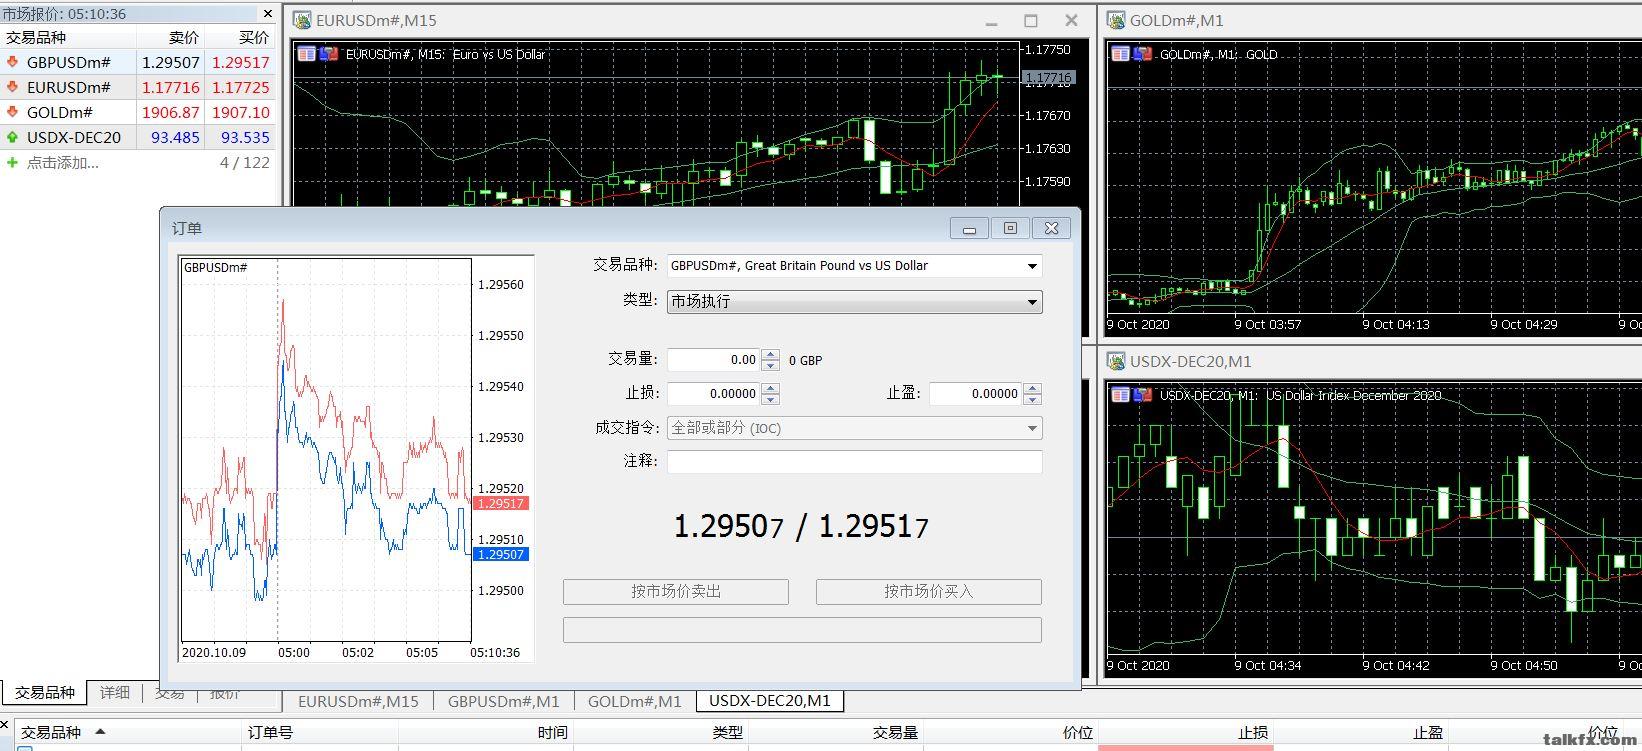This screenshot has height=751, width=1642.
Task: Close the EURUSDm#,M15 chart window
Action: pos(1071,21)
